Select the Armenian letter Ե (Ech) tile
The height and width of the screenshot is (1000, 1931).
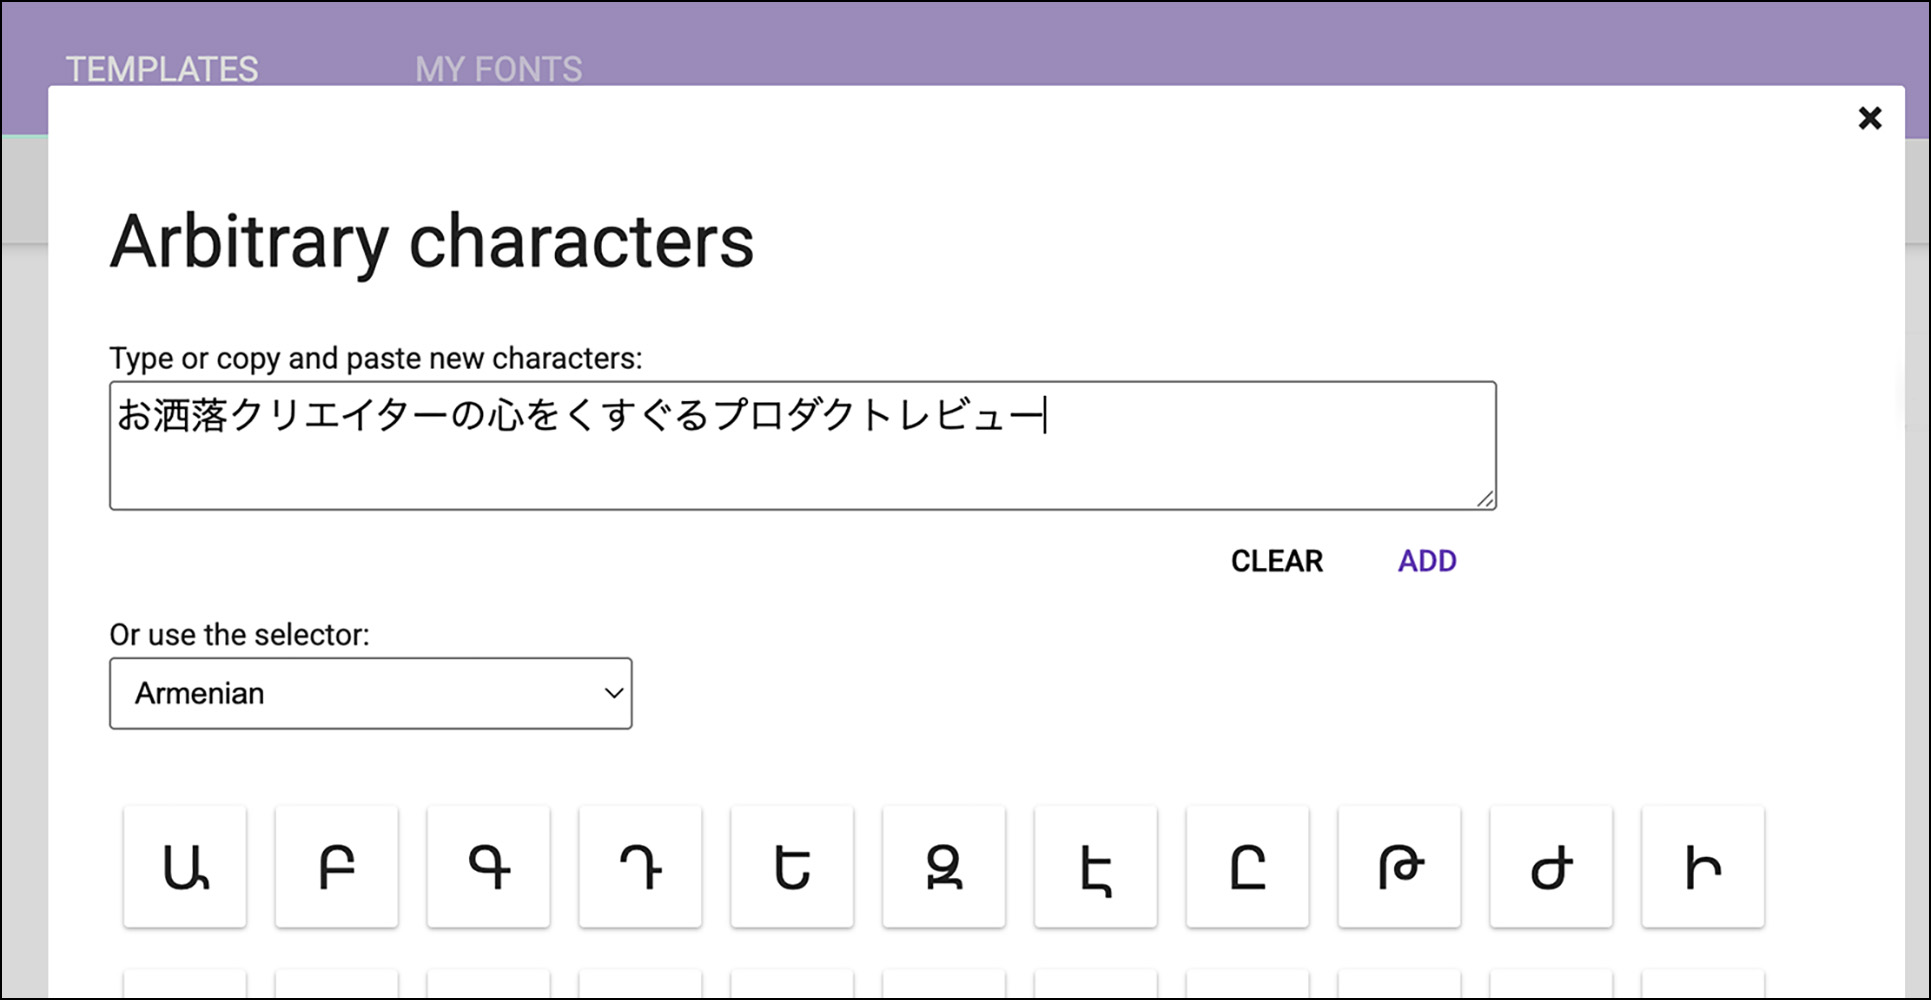792,867
